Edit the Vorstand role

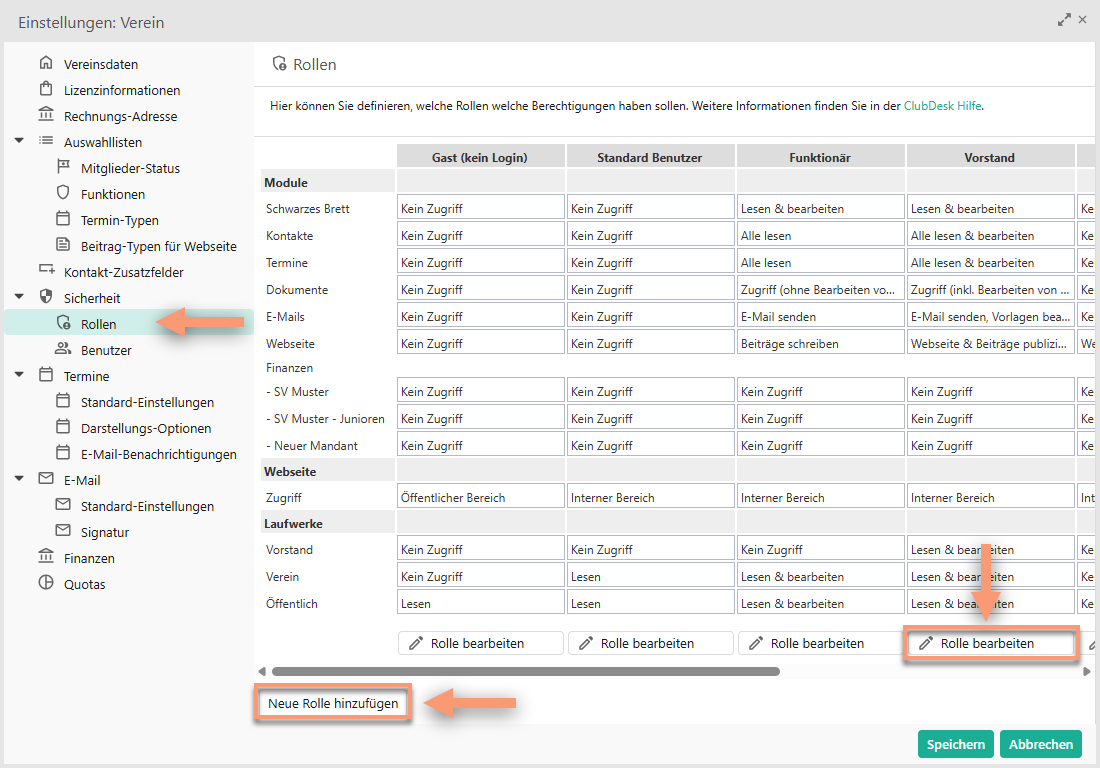[991, 643]
